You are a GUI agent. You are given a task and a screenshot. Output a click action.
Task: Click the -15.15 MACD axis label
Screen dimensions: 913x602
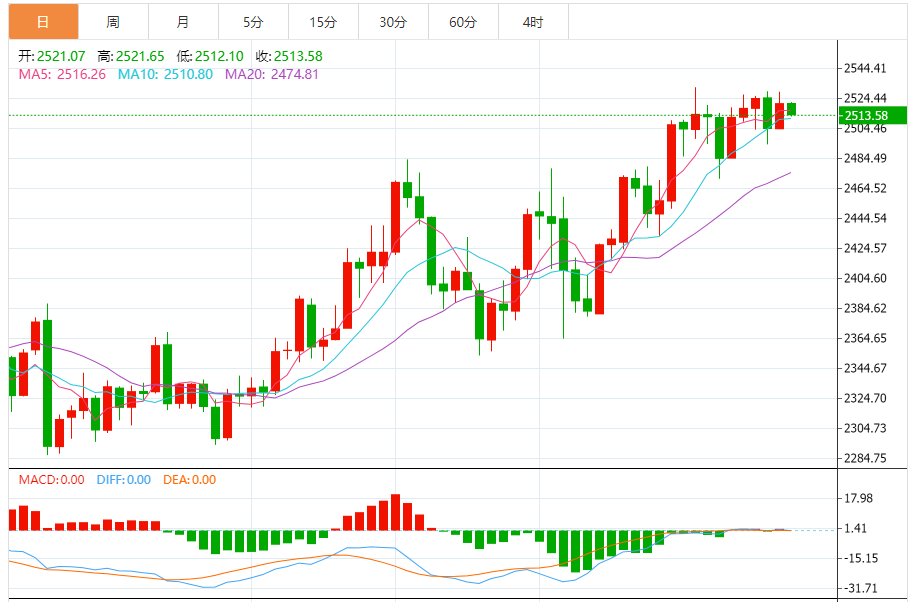click(861, 558)
